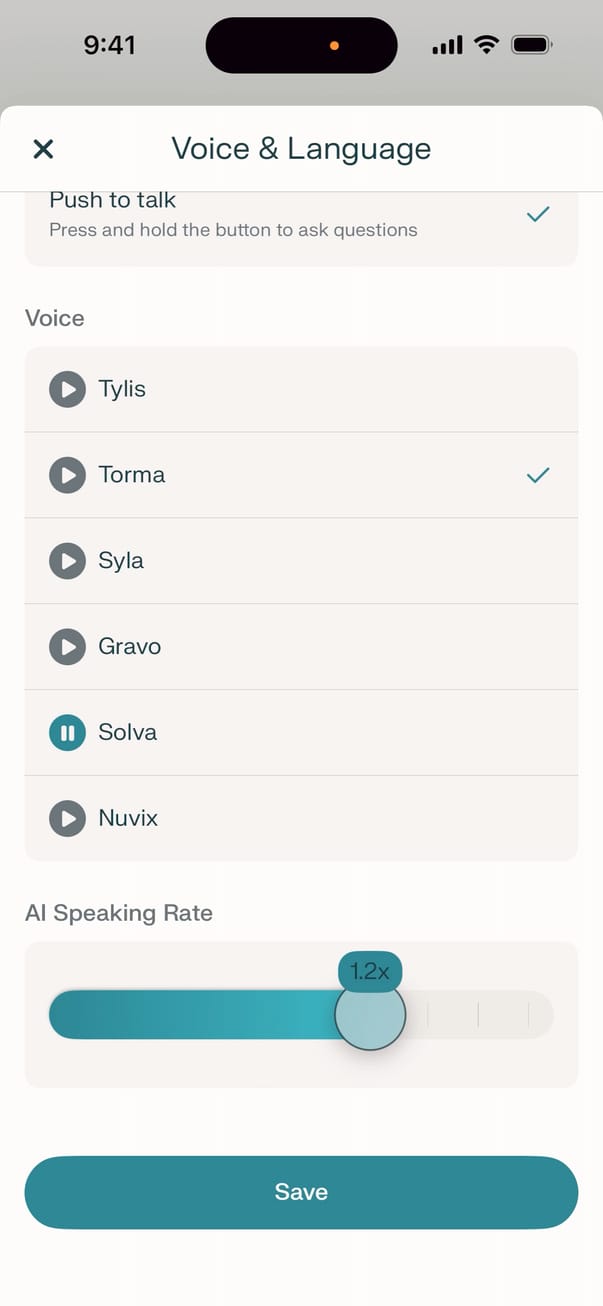Choose the Syla voice option

coord(300,561)
